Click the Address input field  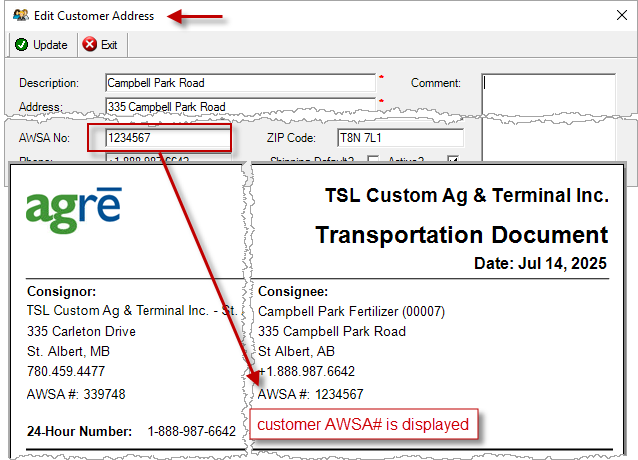tap(240, 106)
